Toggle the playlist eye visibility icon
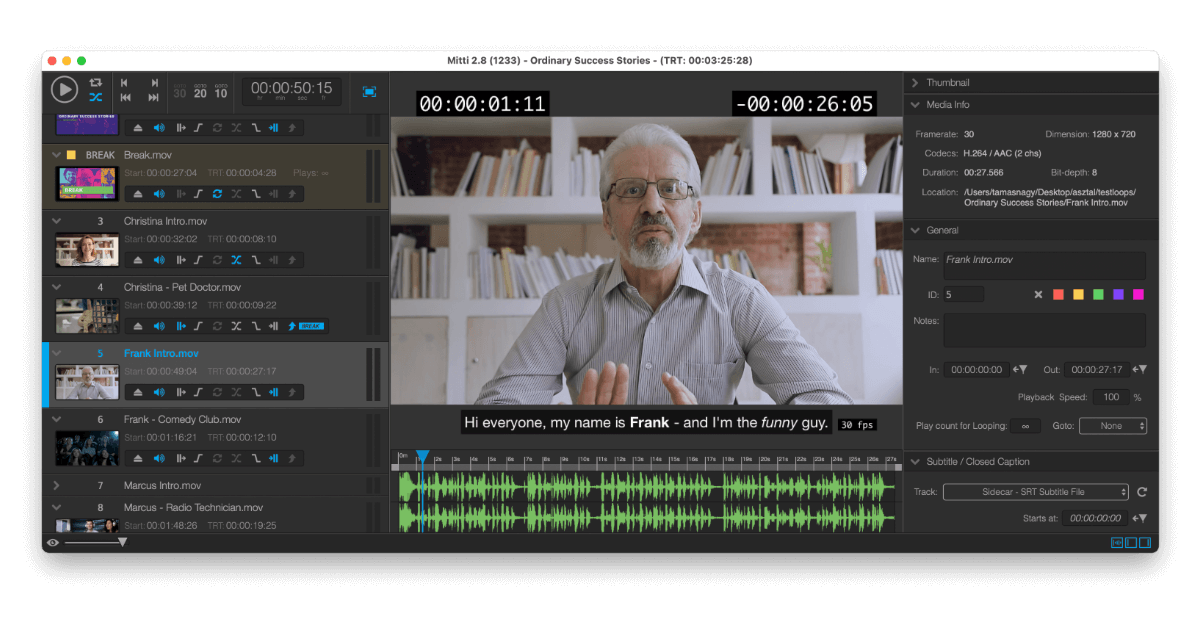1200x630 pixels. pyautogui.click(x=52, y=543)
